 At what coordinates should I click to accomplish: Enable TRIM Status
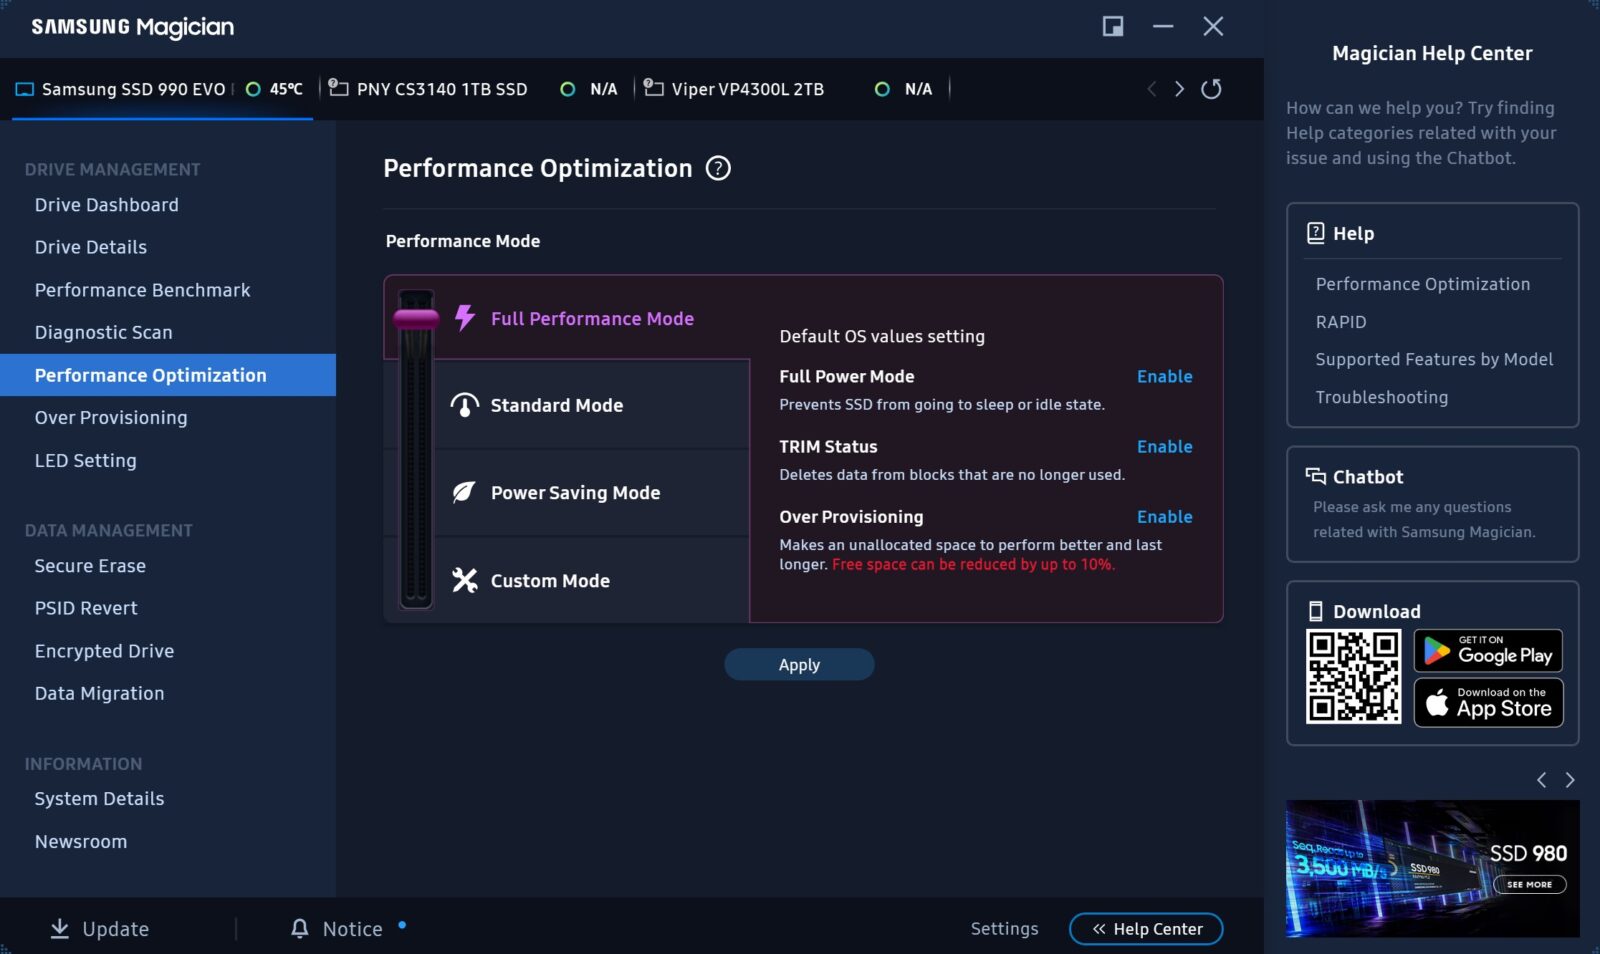click(x=1164, y=447)
